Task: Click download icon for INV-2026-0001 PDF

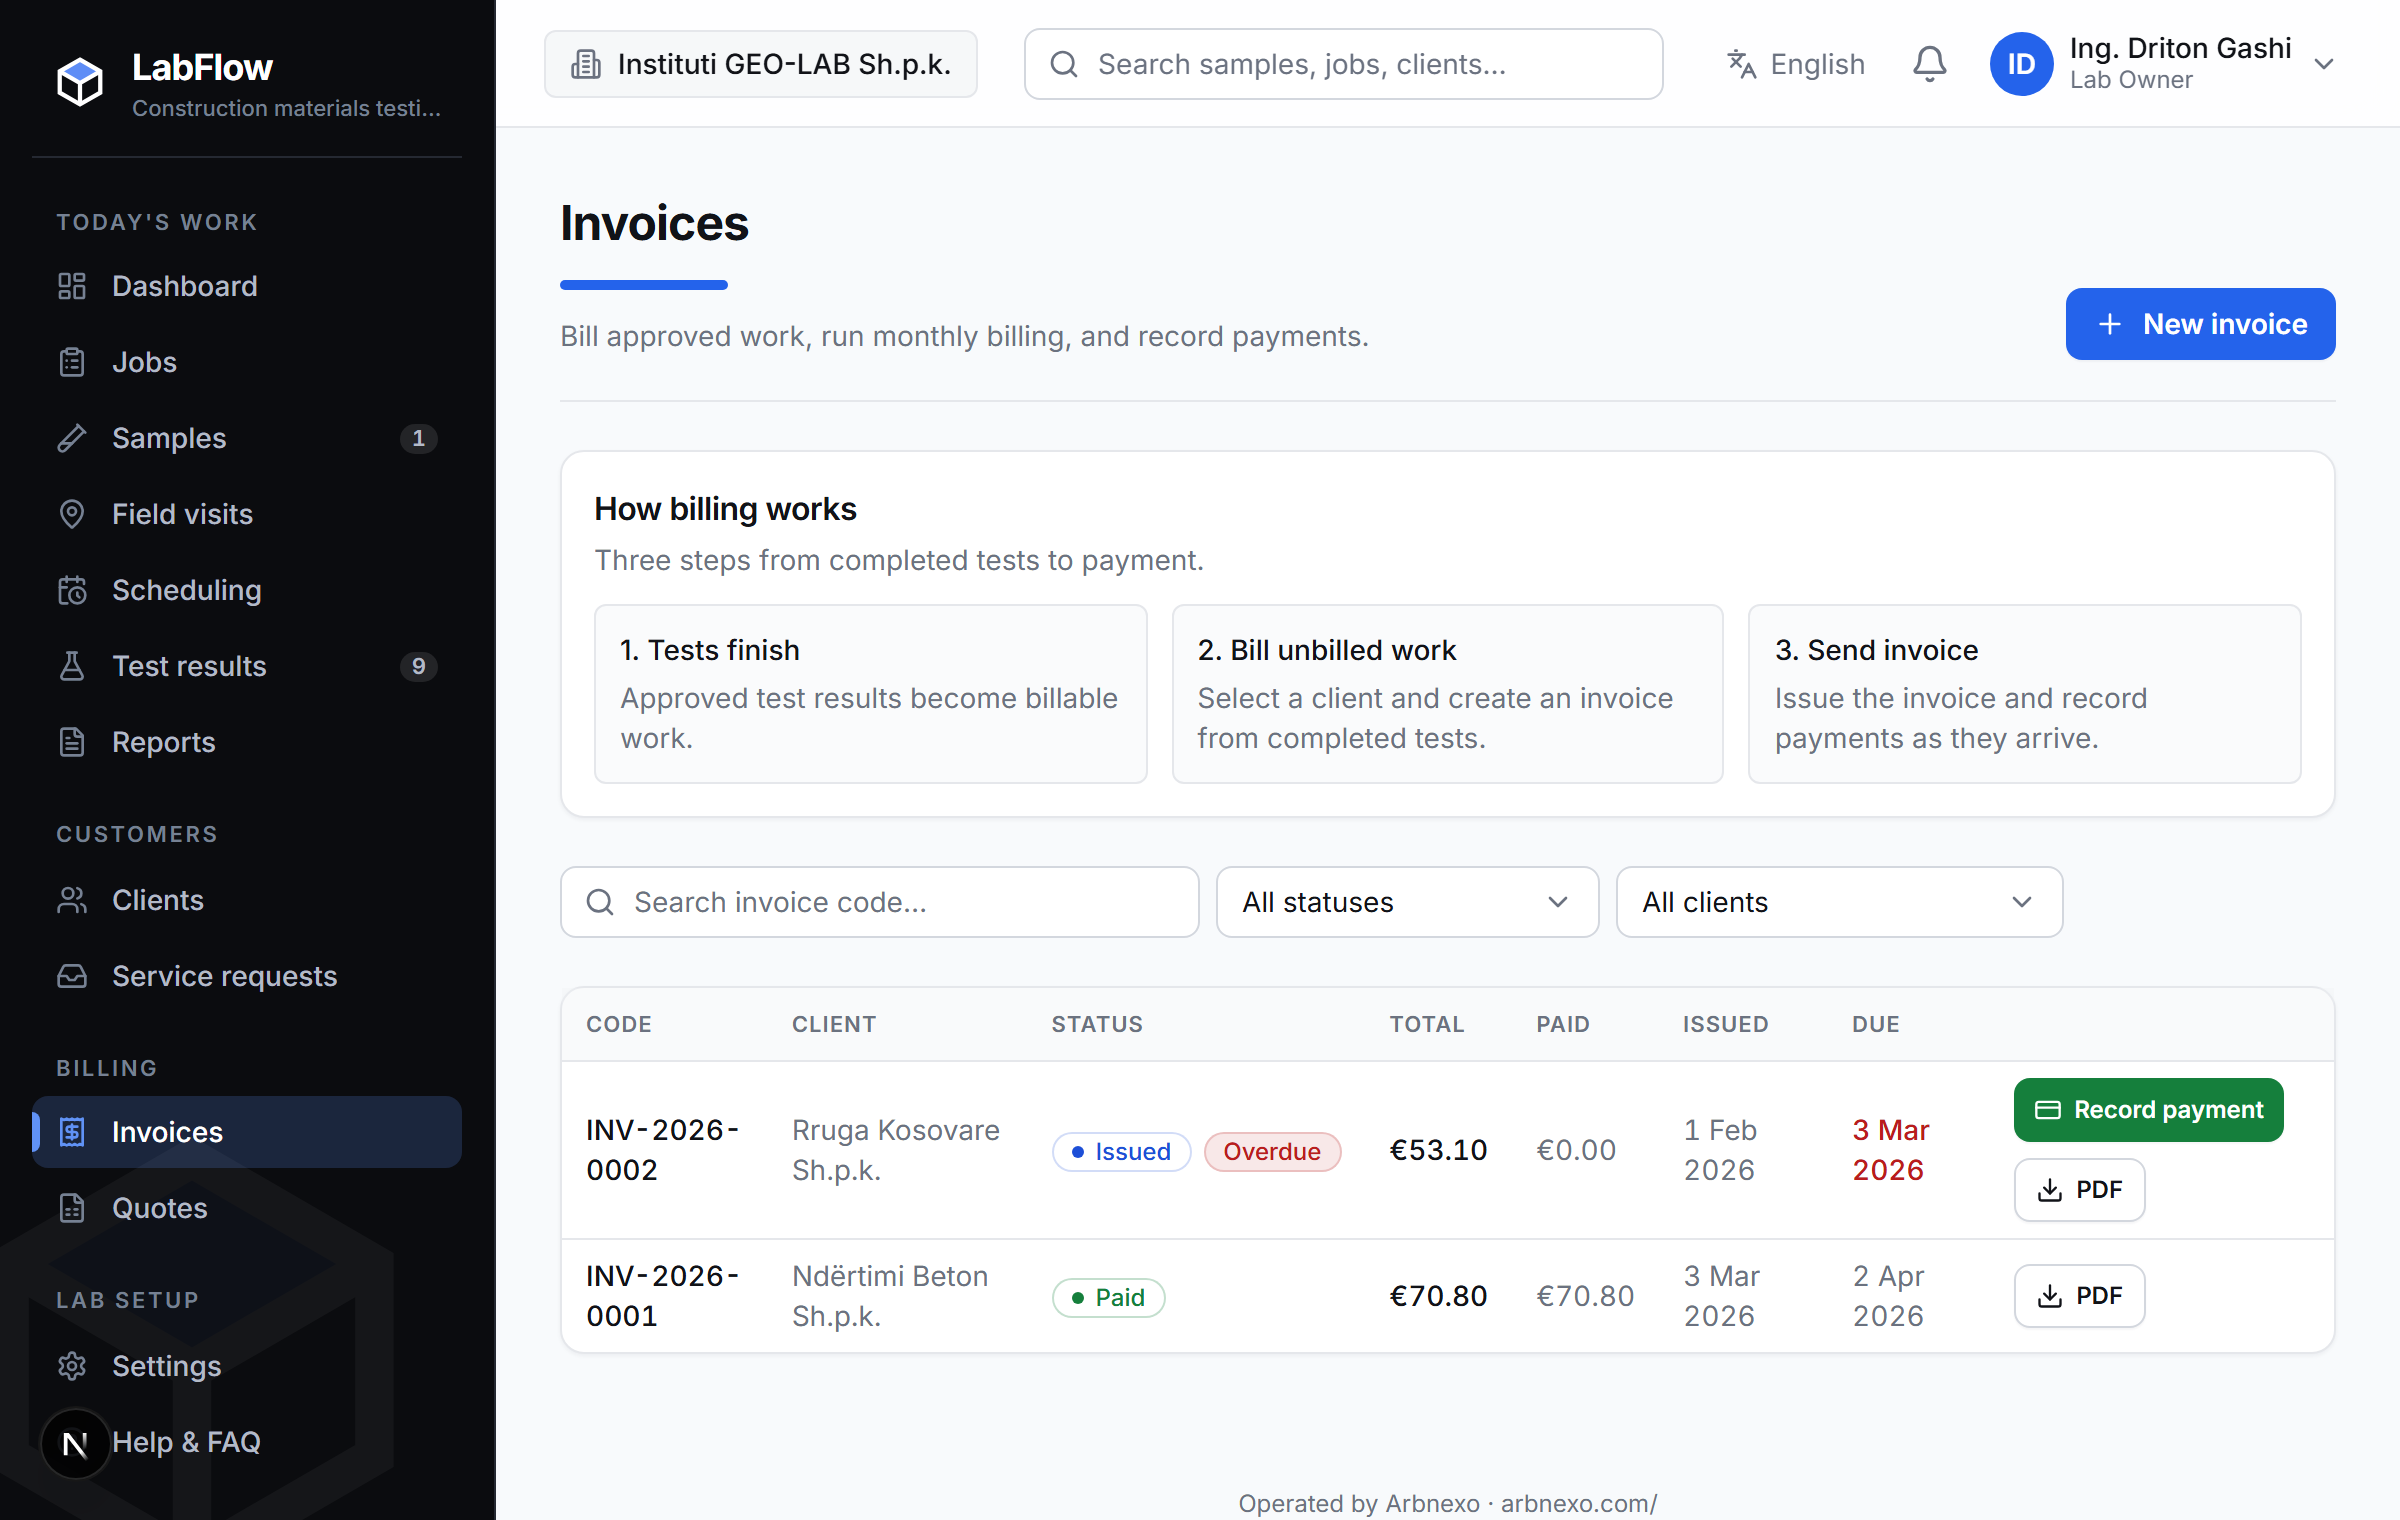Action: 2050,1296
